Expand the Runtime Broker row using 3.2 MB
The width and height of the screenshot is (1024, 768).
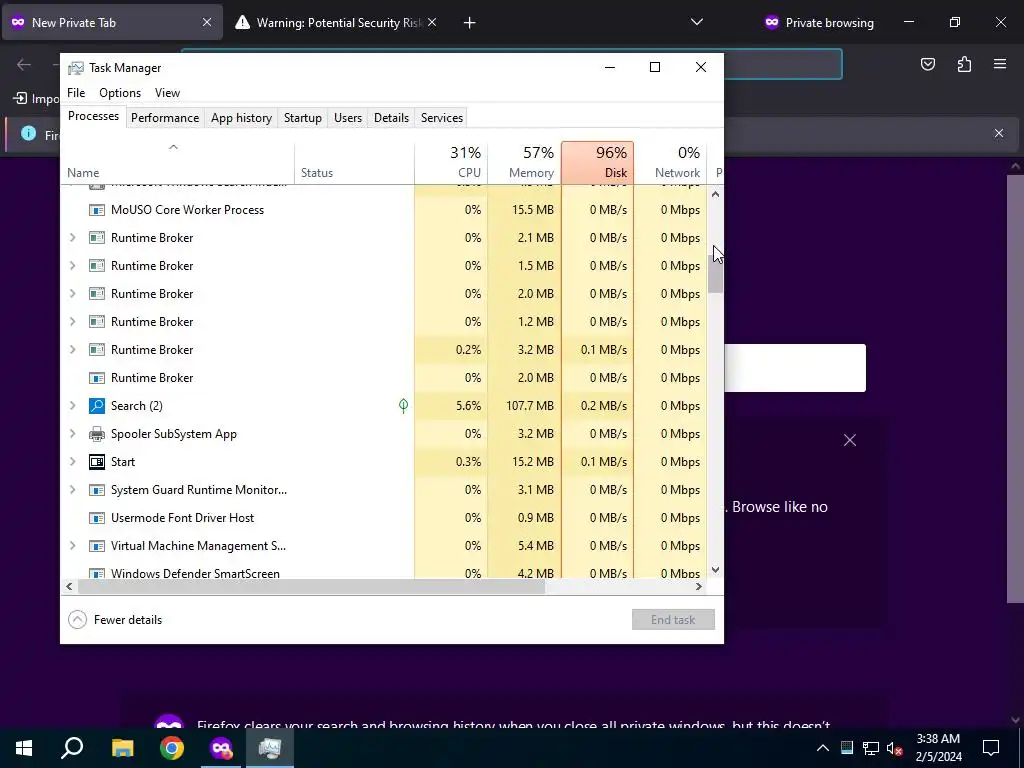(x=72, y=350)
